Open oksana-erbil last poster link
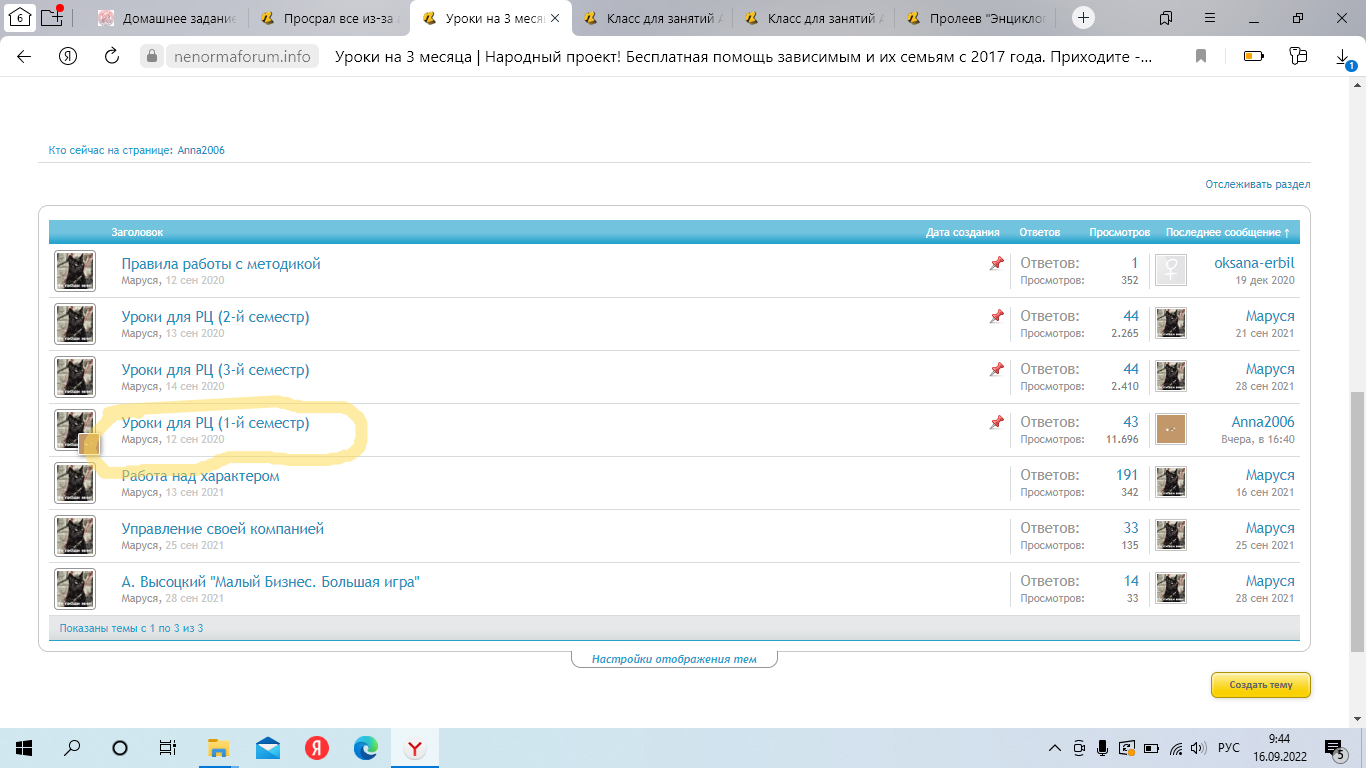The height and width of the screenshot is (768, 1366). (1254, 263)
